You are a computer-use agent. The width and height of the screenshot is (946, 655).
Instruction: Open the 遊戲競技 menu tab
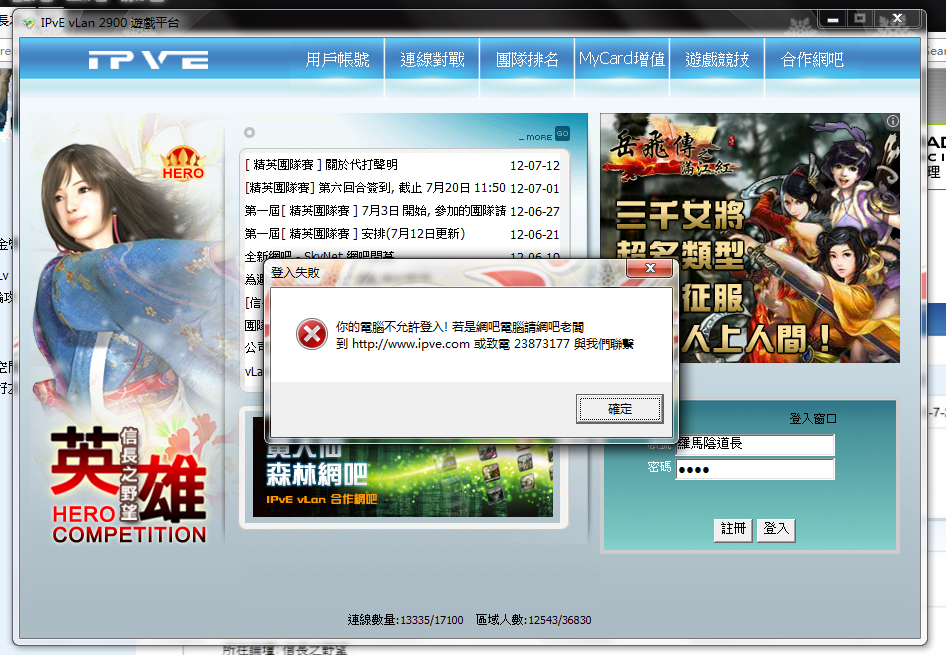(x=717, y=60)
